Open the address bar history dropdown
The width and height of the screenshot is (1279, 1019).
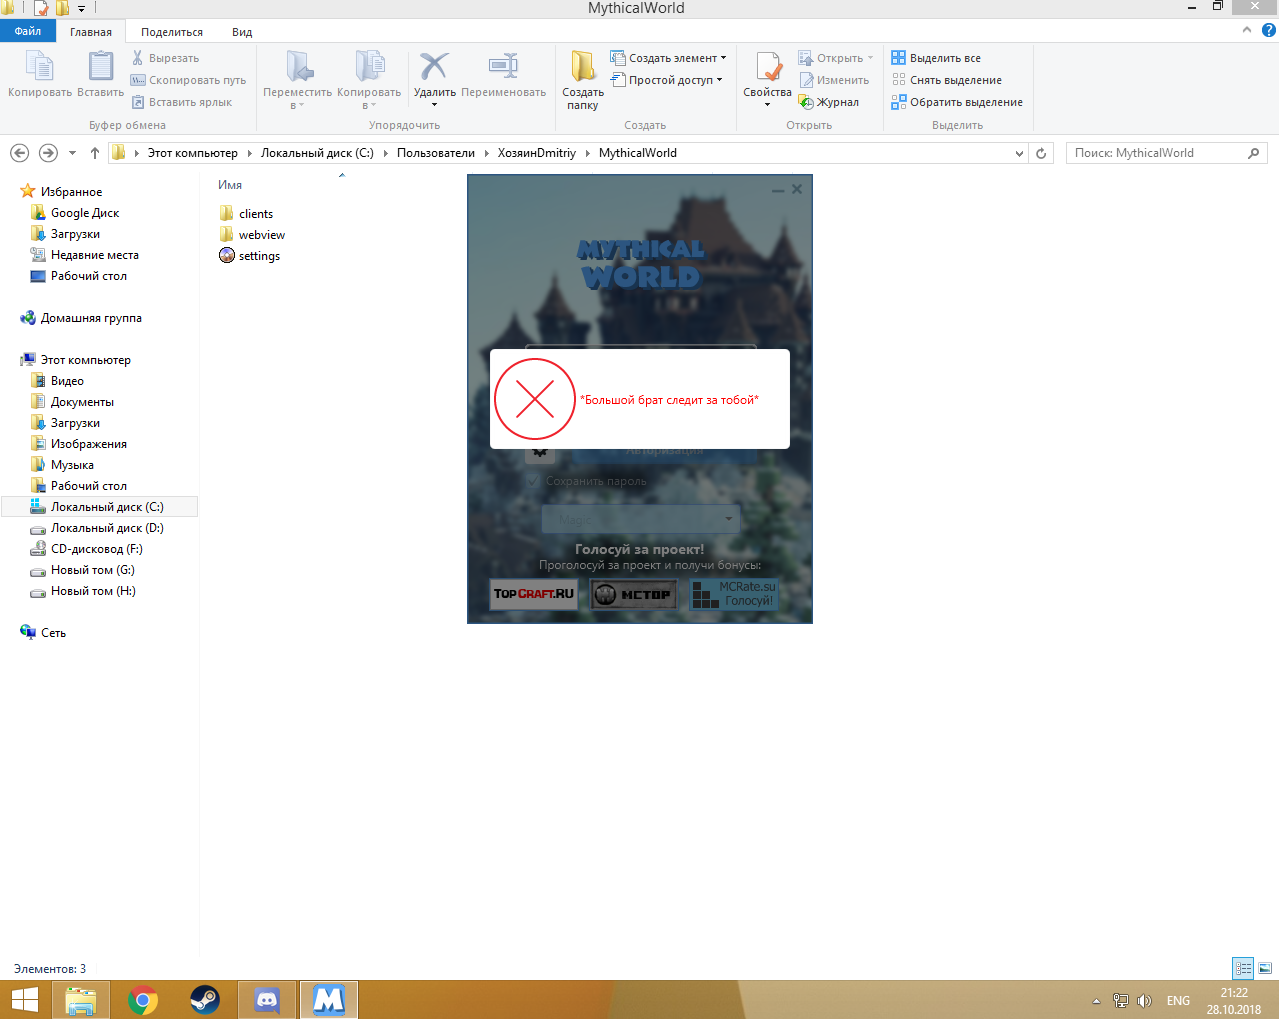pos(1019,153)
